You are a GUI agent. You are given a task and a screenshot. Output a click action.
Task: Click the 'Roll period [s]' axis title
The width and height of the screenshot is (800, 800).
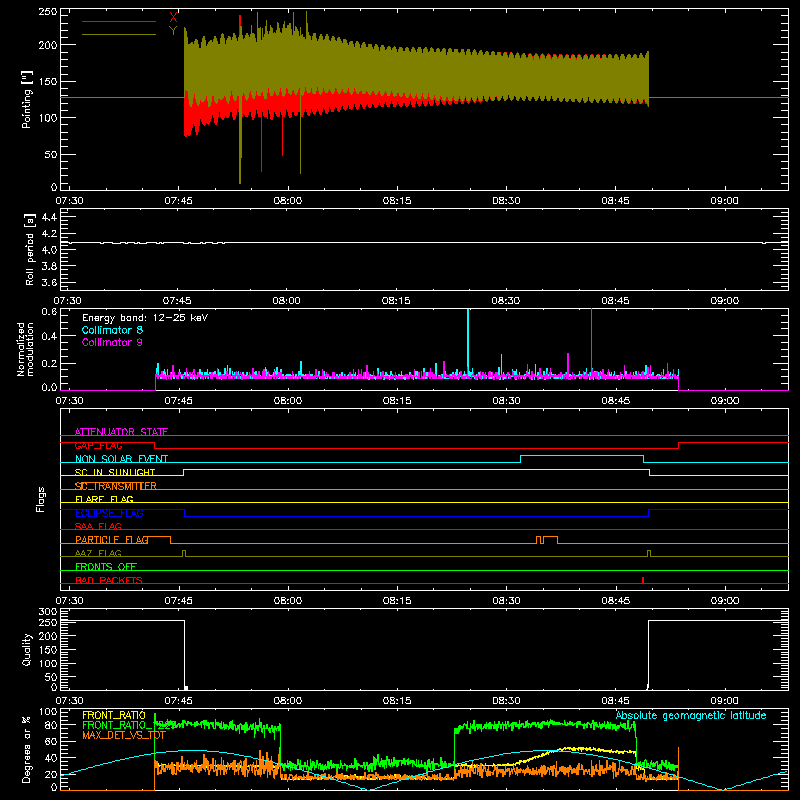coord(29,249)
